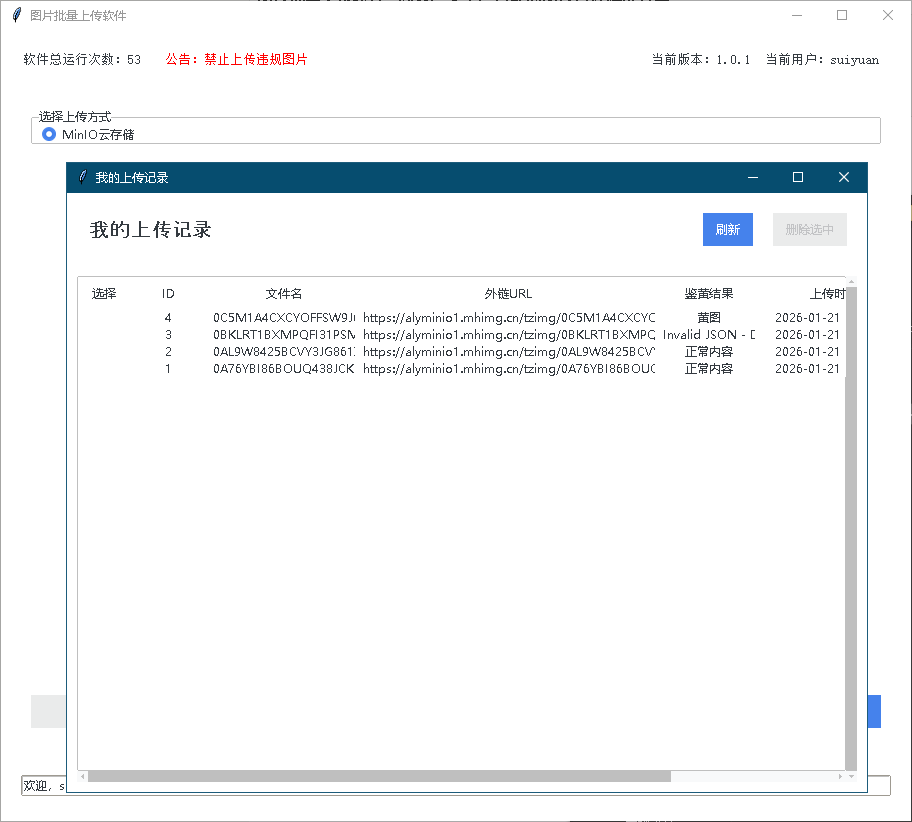
Task: Click the right arrow of the horizontal scrollbar
Action: [840, 776]
